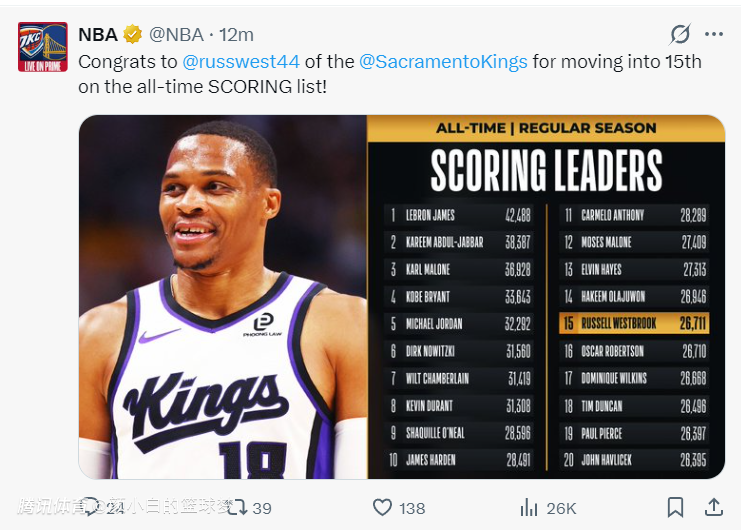Screen dimensions: 741x530
Task: Open the NBA profile avatar
Action: point(42,46)
